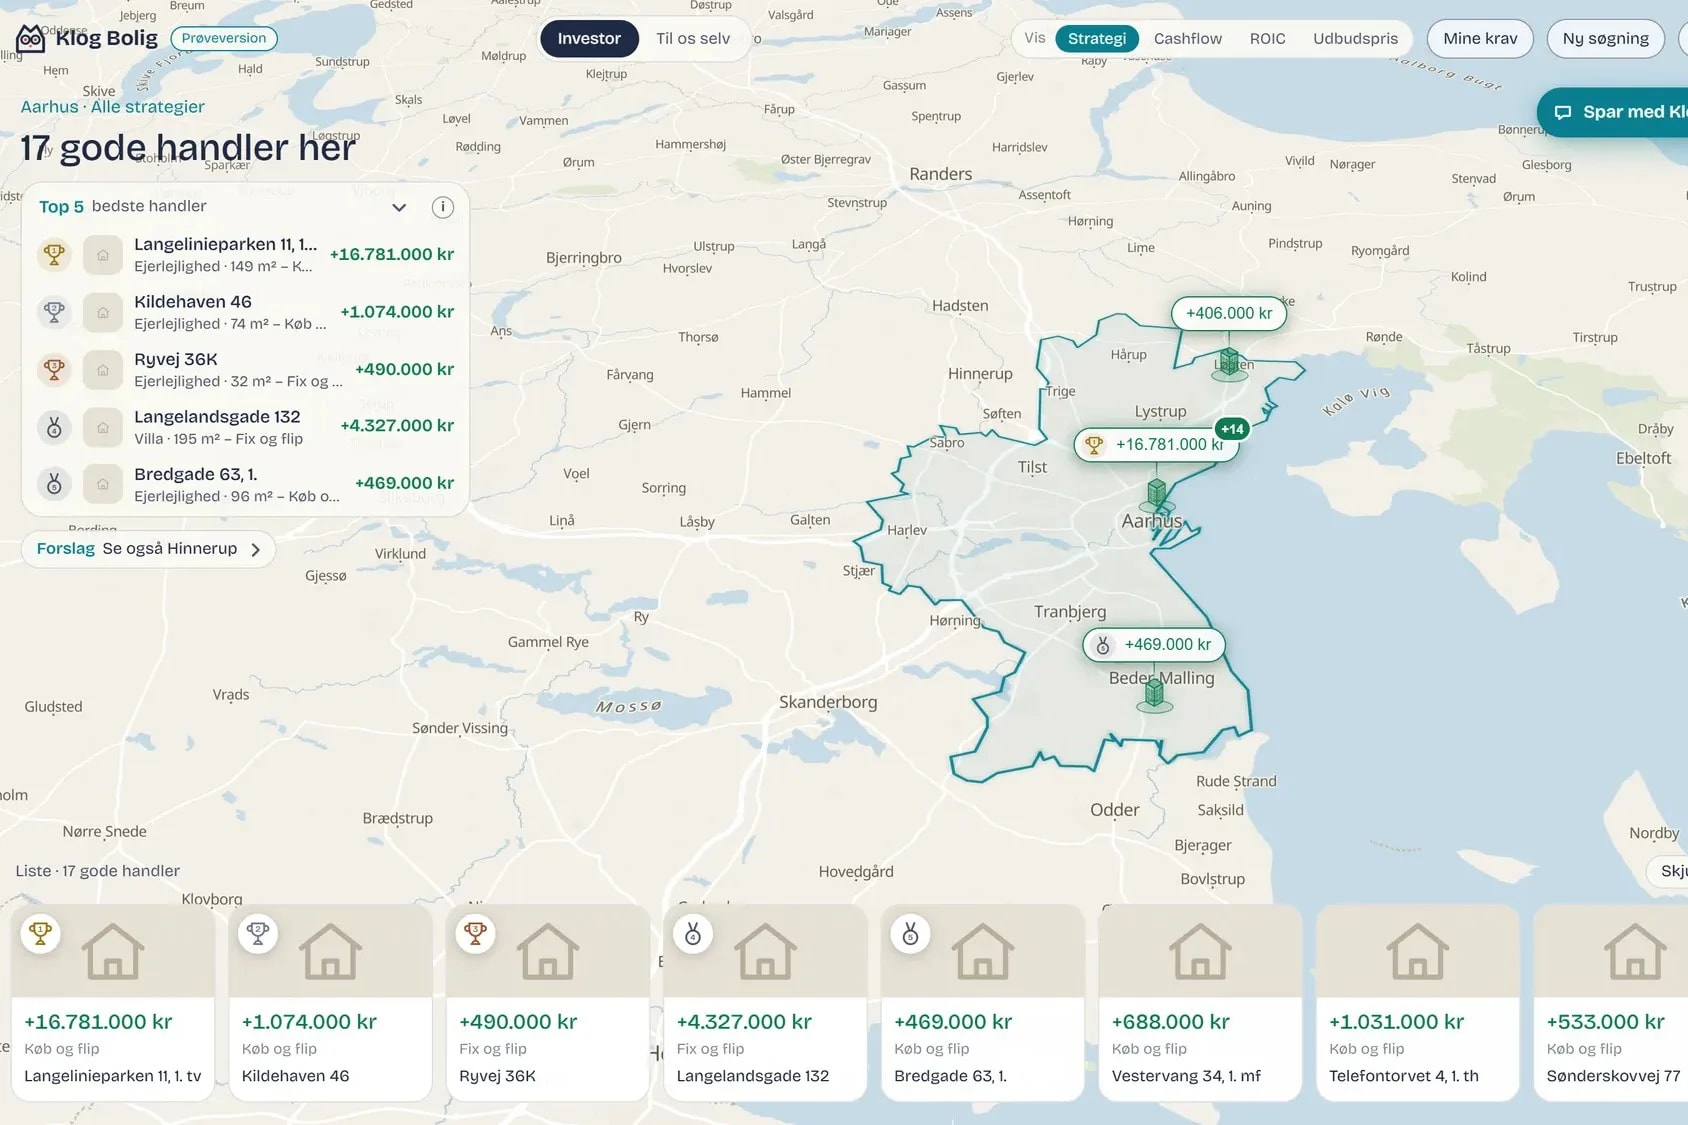The width and height of the screenshot is (1688, 1125).
Task: Select the +406.000 kr map price bubble
Action: (1229, 313)
